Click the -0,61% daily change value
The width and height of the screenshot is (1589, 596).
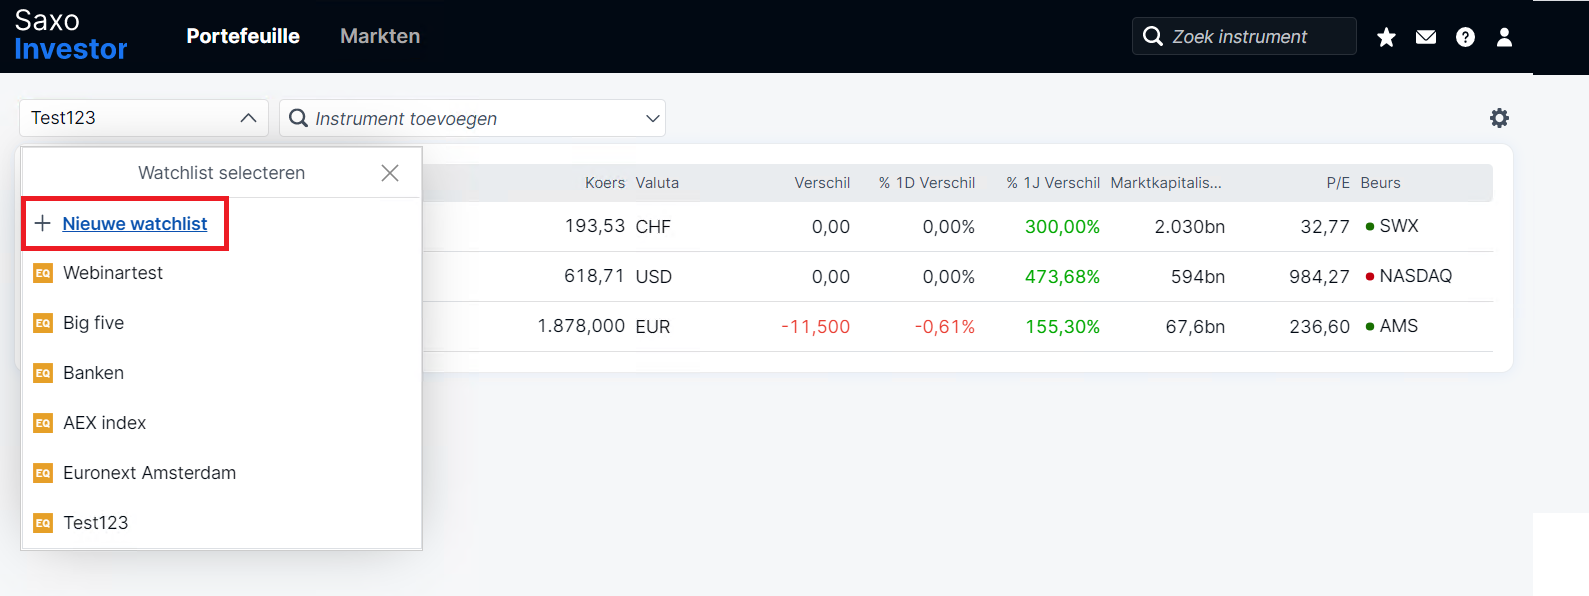pyautogui.click(x=945, y=327)
